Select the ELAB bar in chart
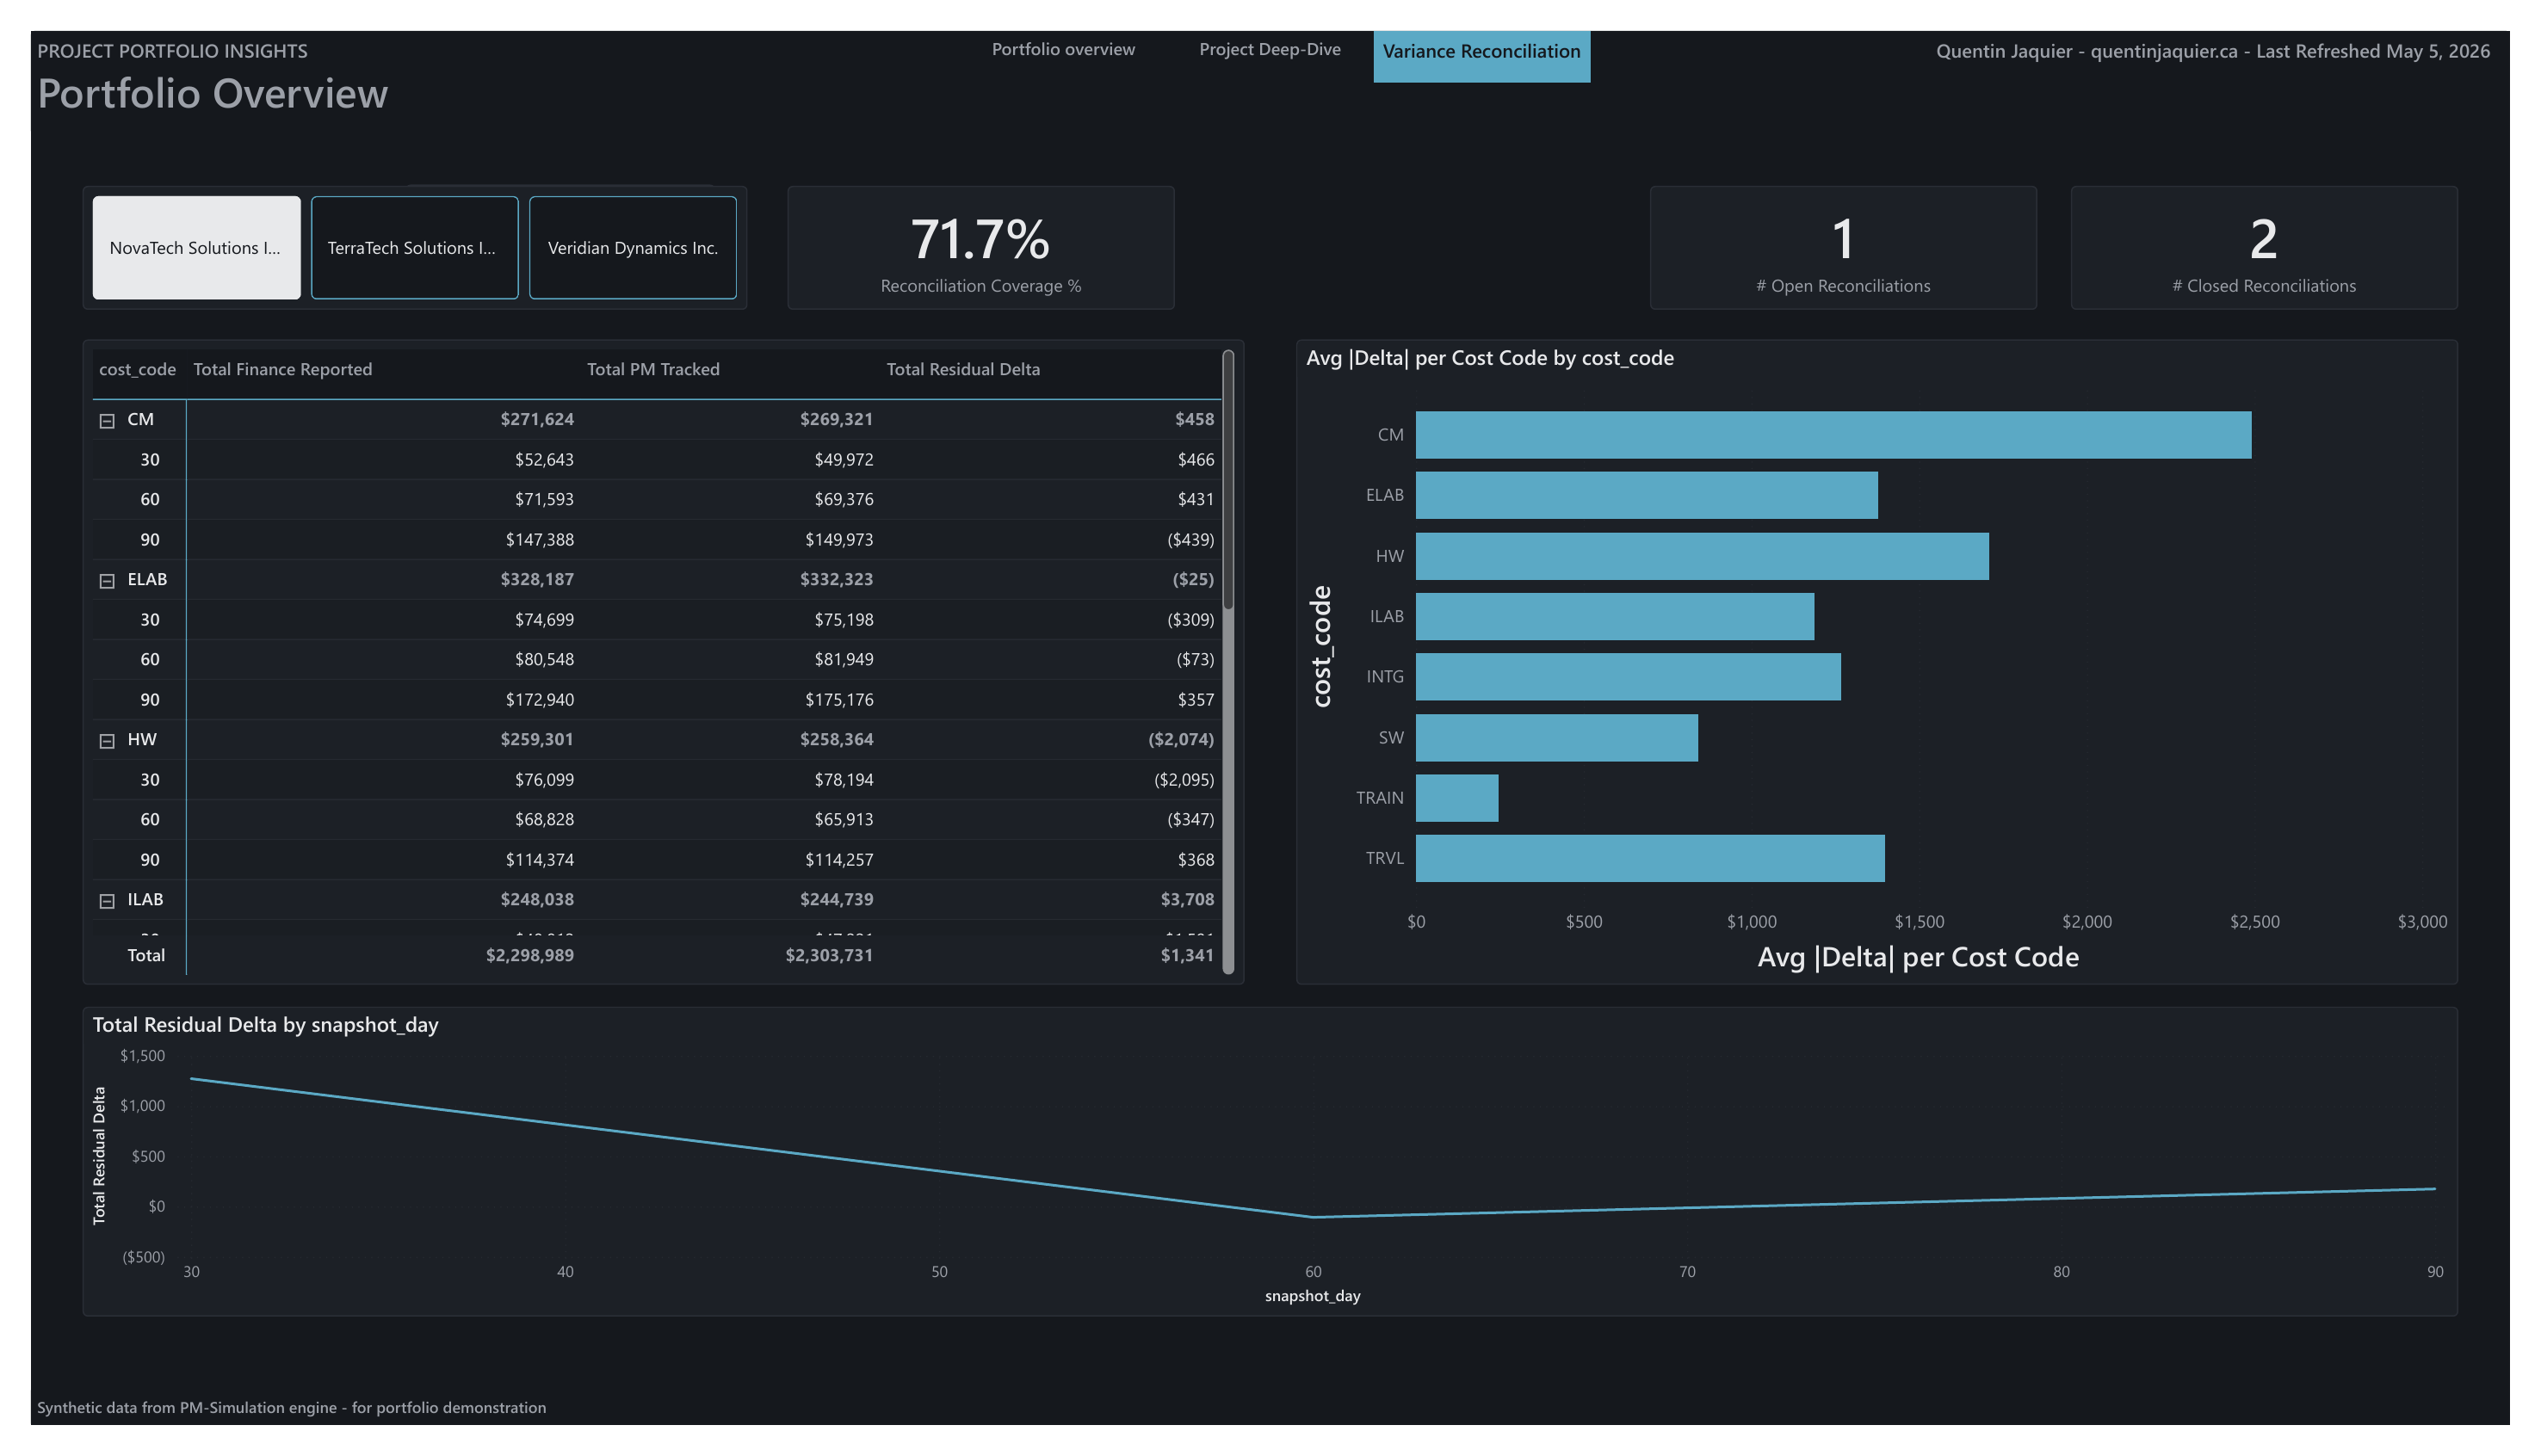Image resolution: width=2541 pixels, height=1456 pixels. click(x=1646, y=495)
